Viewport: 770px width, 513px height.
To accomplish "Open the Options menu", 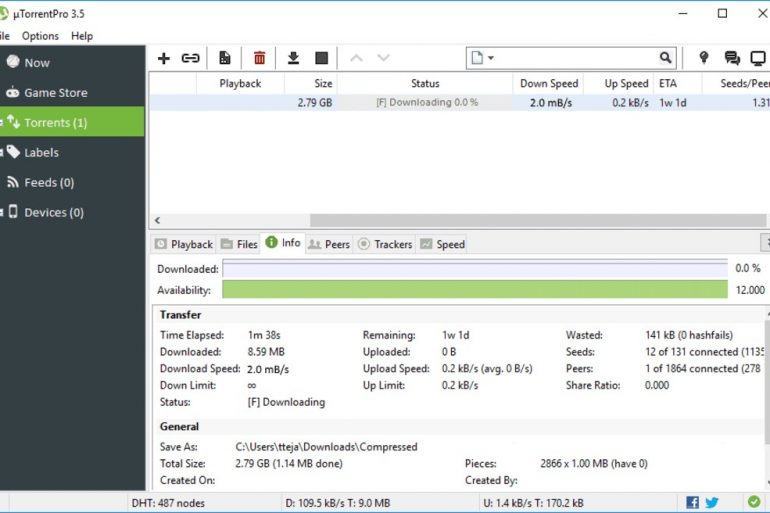I will [40, 36].
